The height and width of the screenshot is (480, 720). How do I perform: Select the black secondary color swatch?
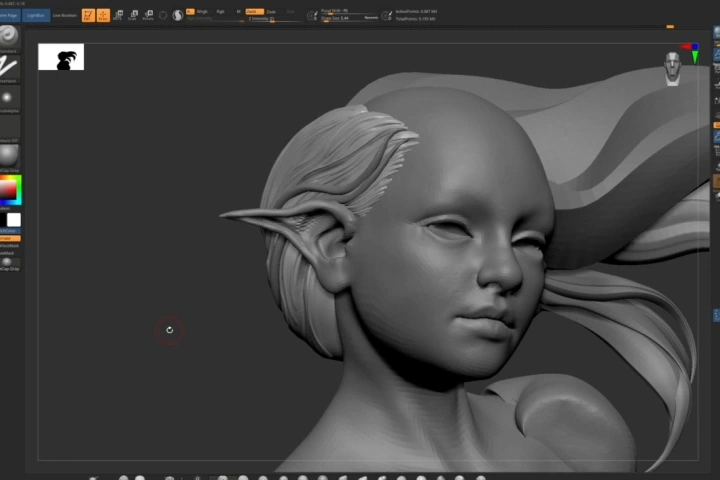(3, 220)
